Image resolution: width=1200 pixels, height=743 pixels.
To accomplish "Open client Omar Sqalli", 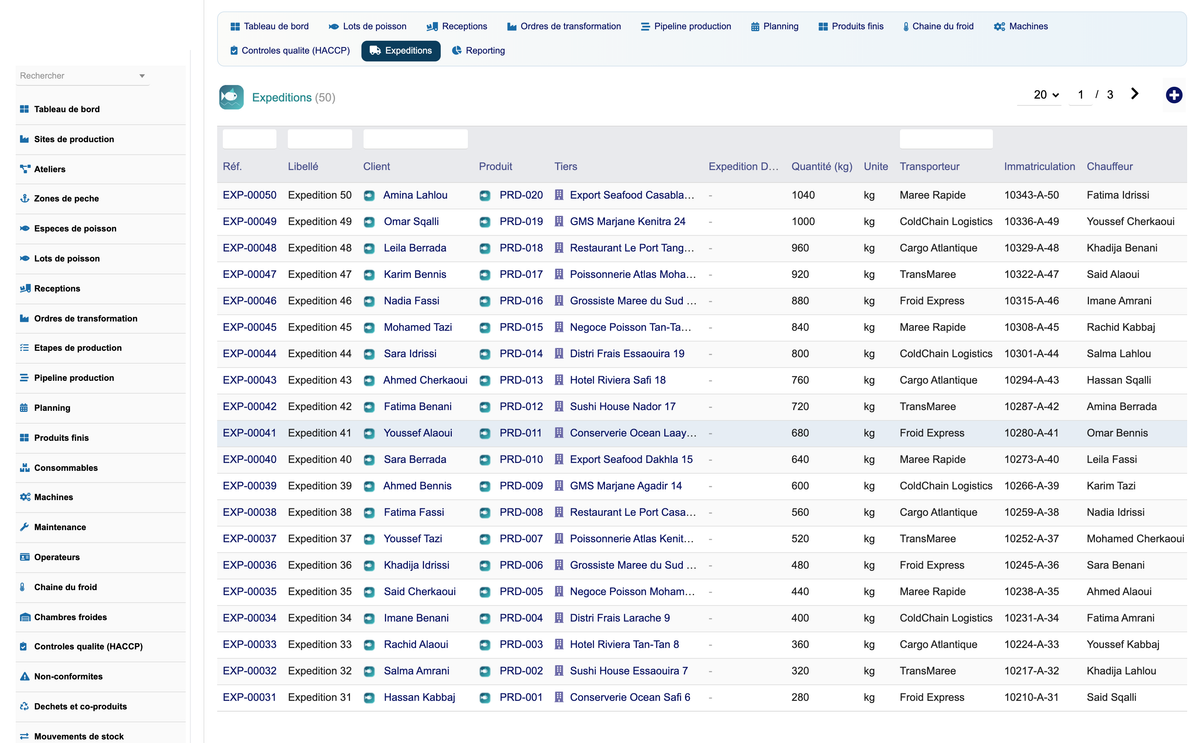I will (x=411, y=221).
